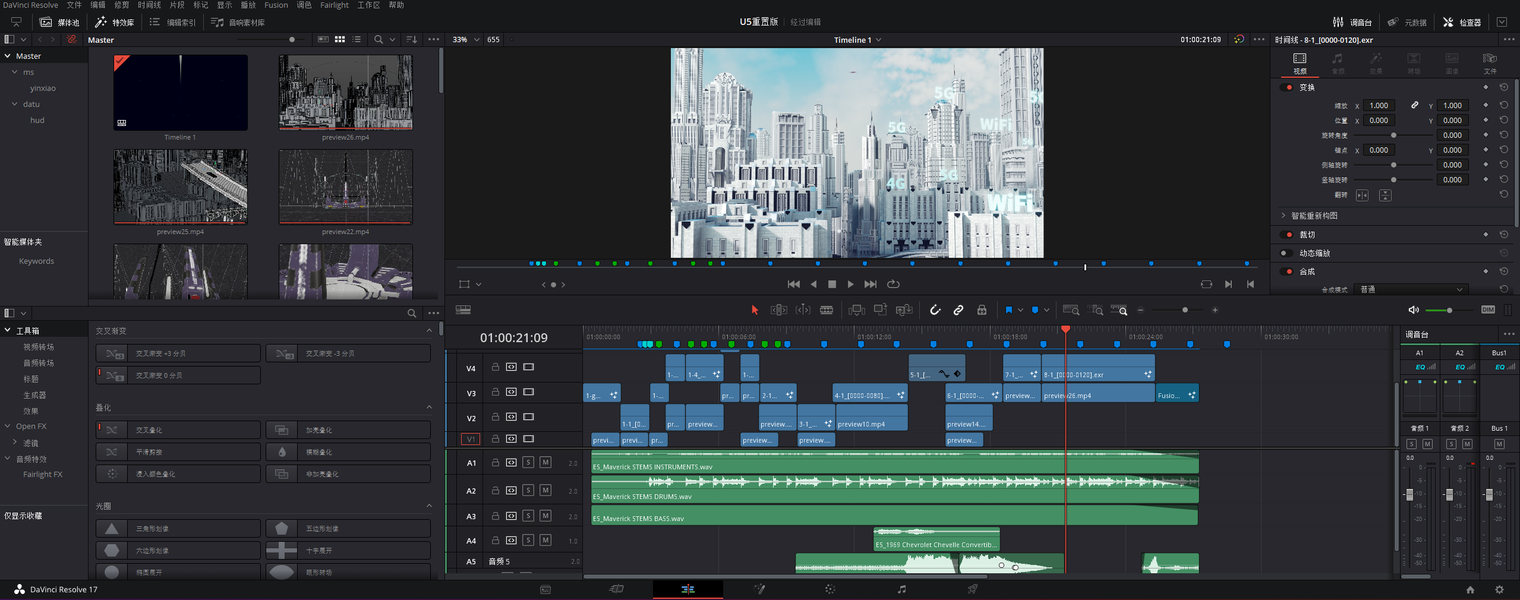Collapse the Master bin tree
Screen dimensions: 1520x600
(x=8, y=56)
